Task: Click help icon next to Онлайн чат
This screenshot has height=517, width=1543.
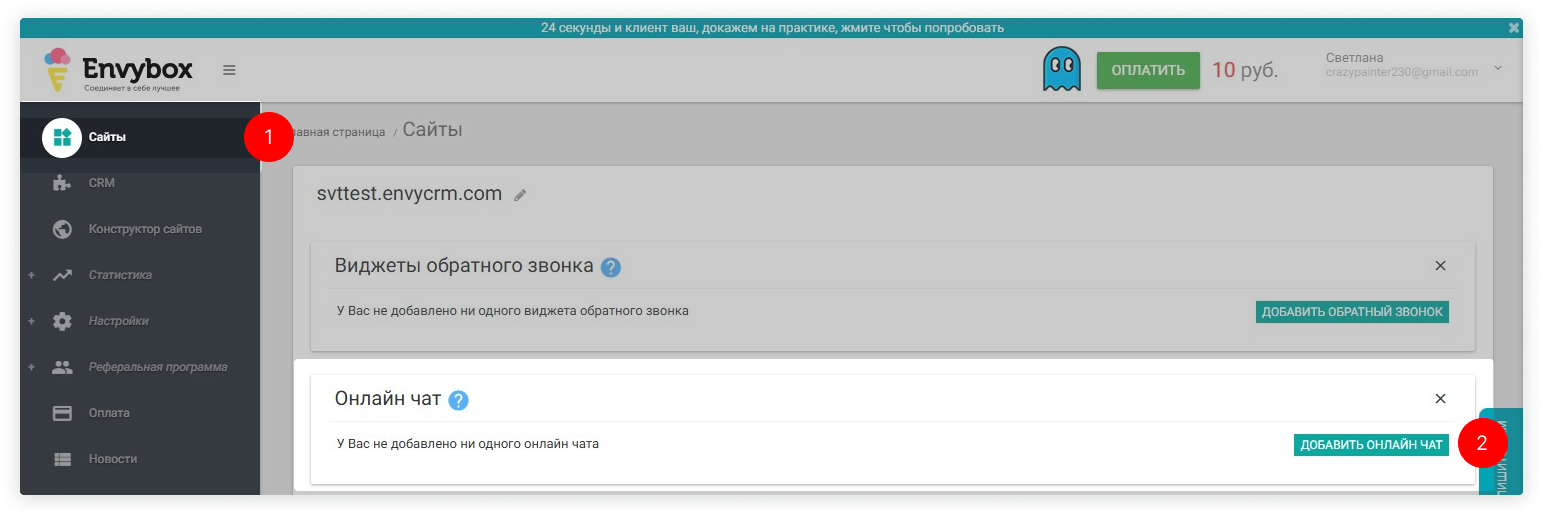Action: 458,400
